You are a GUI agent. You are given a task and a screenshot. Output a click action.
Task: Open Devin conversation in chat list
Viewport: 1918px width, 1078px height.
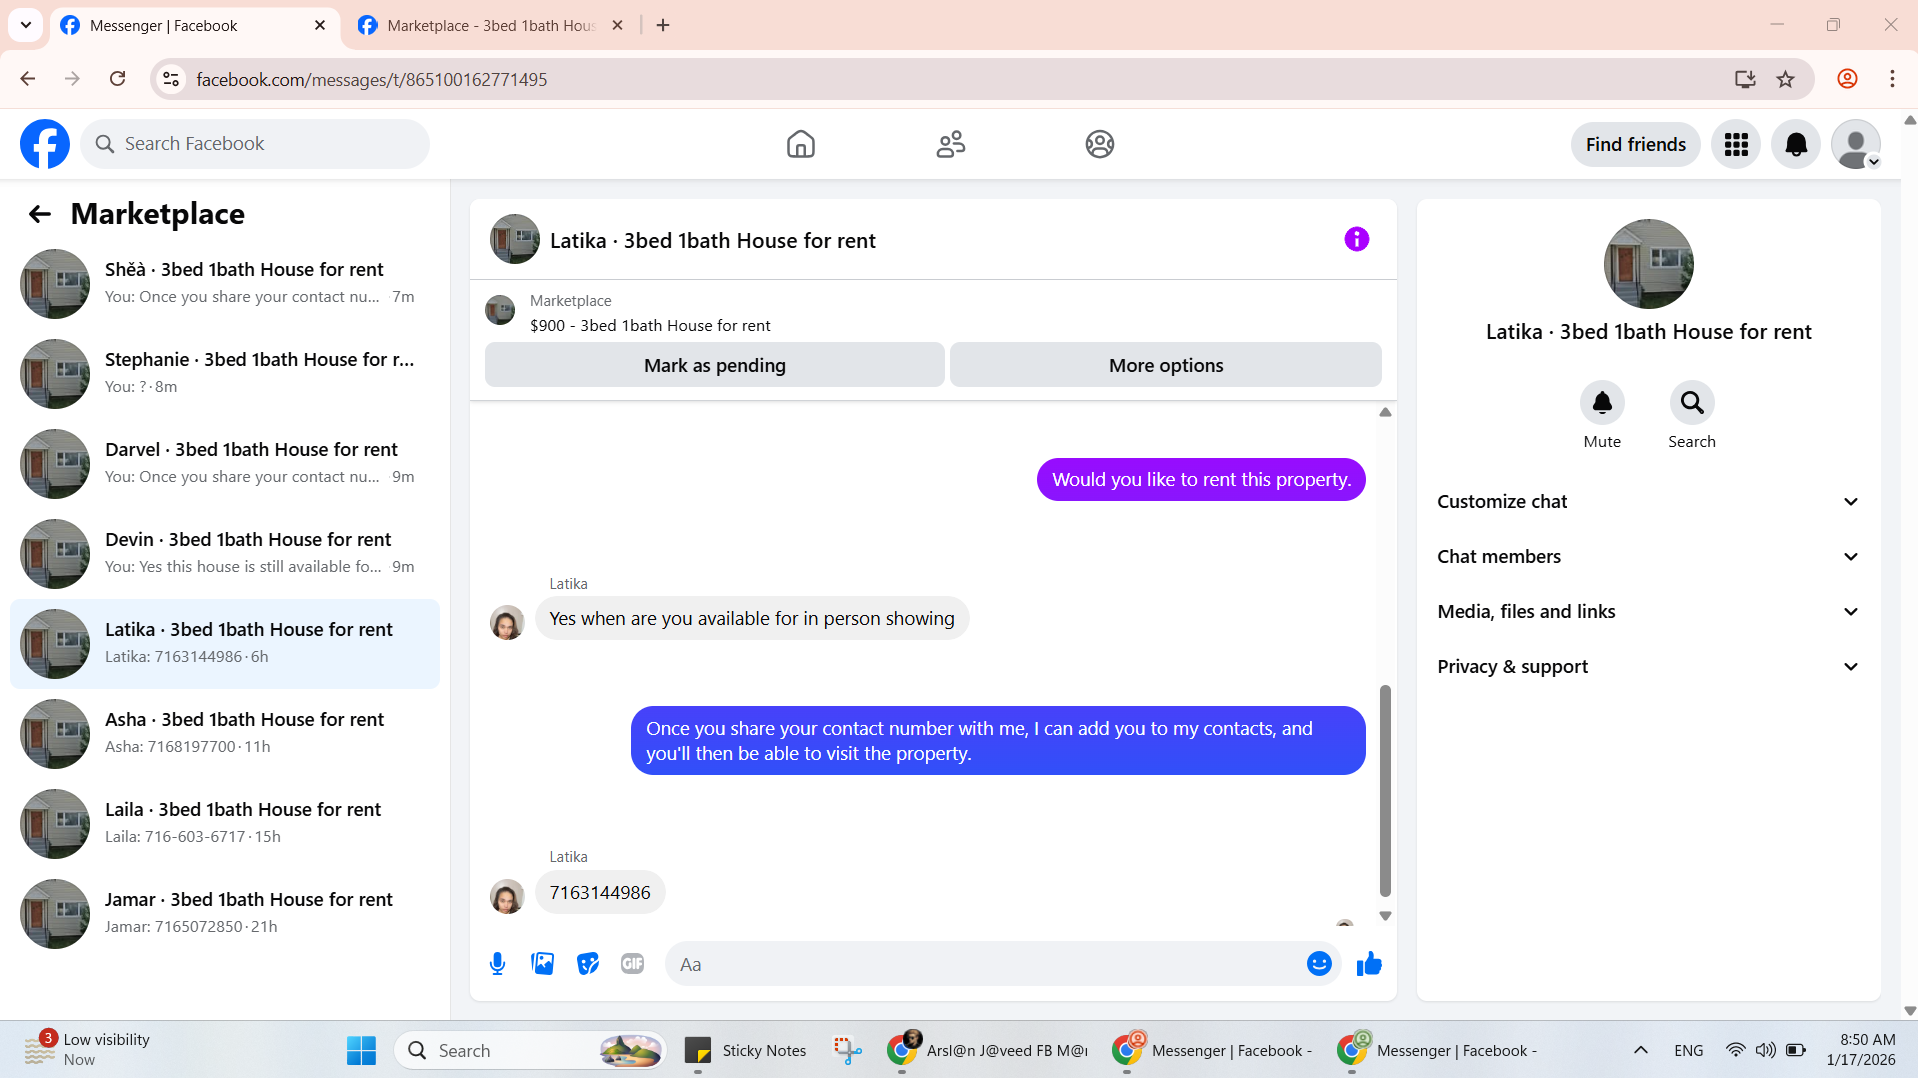[225, 554]
